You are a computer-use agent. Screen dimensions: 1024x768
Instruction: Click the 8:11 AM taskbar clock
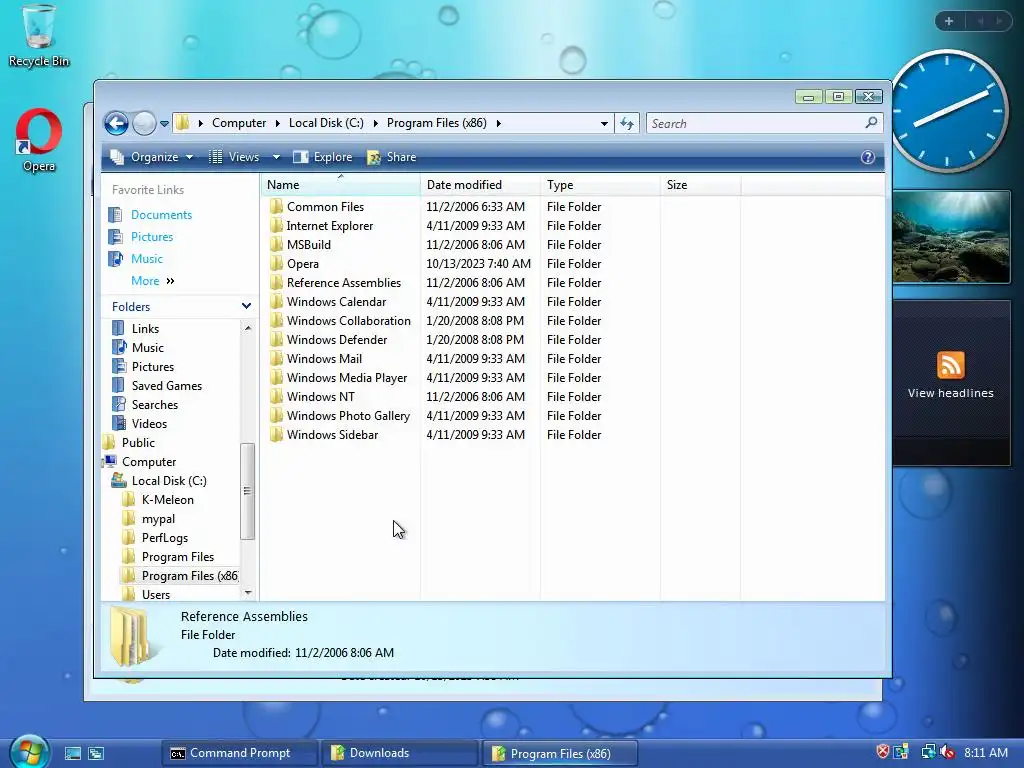click(985, 752)
